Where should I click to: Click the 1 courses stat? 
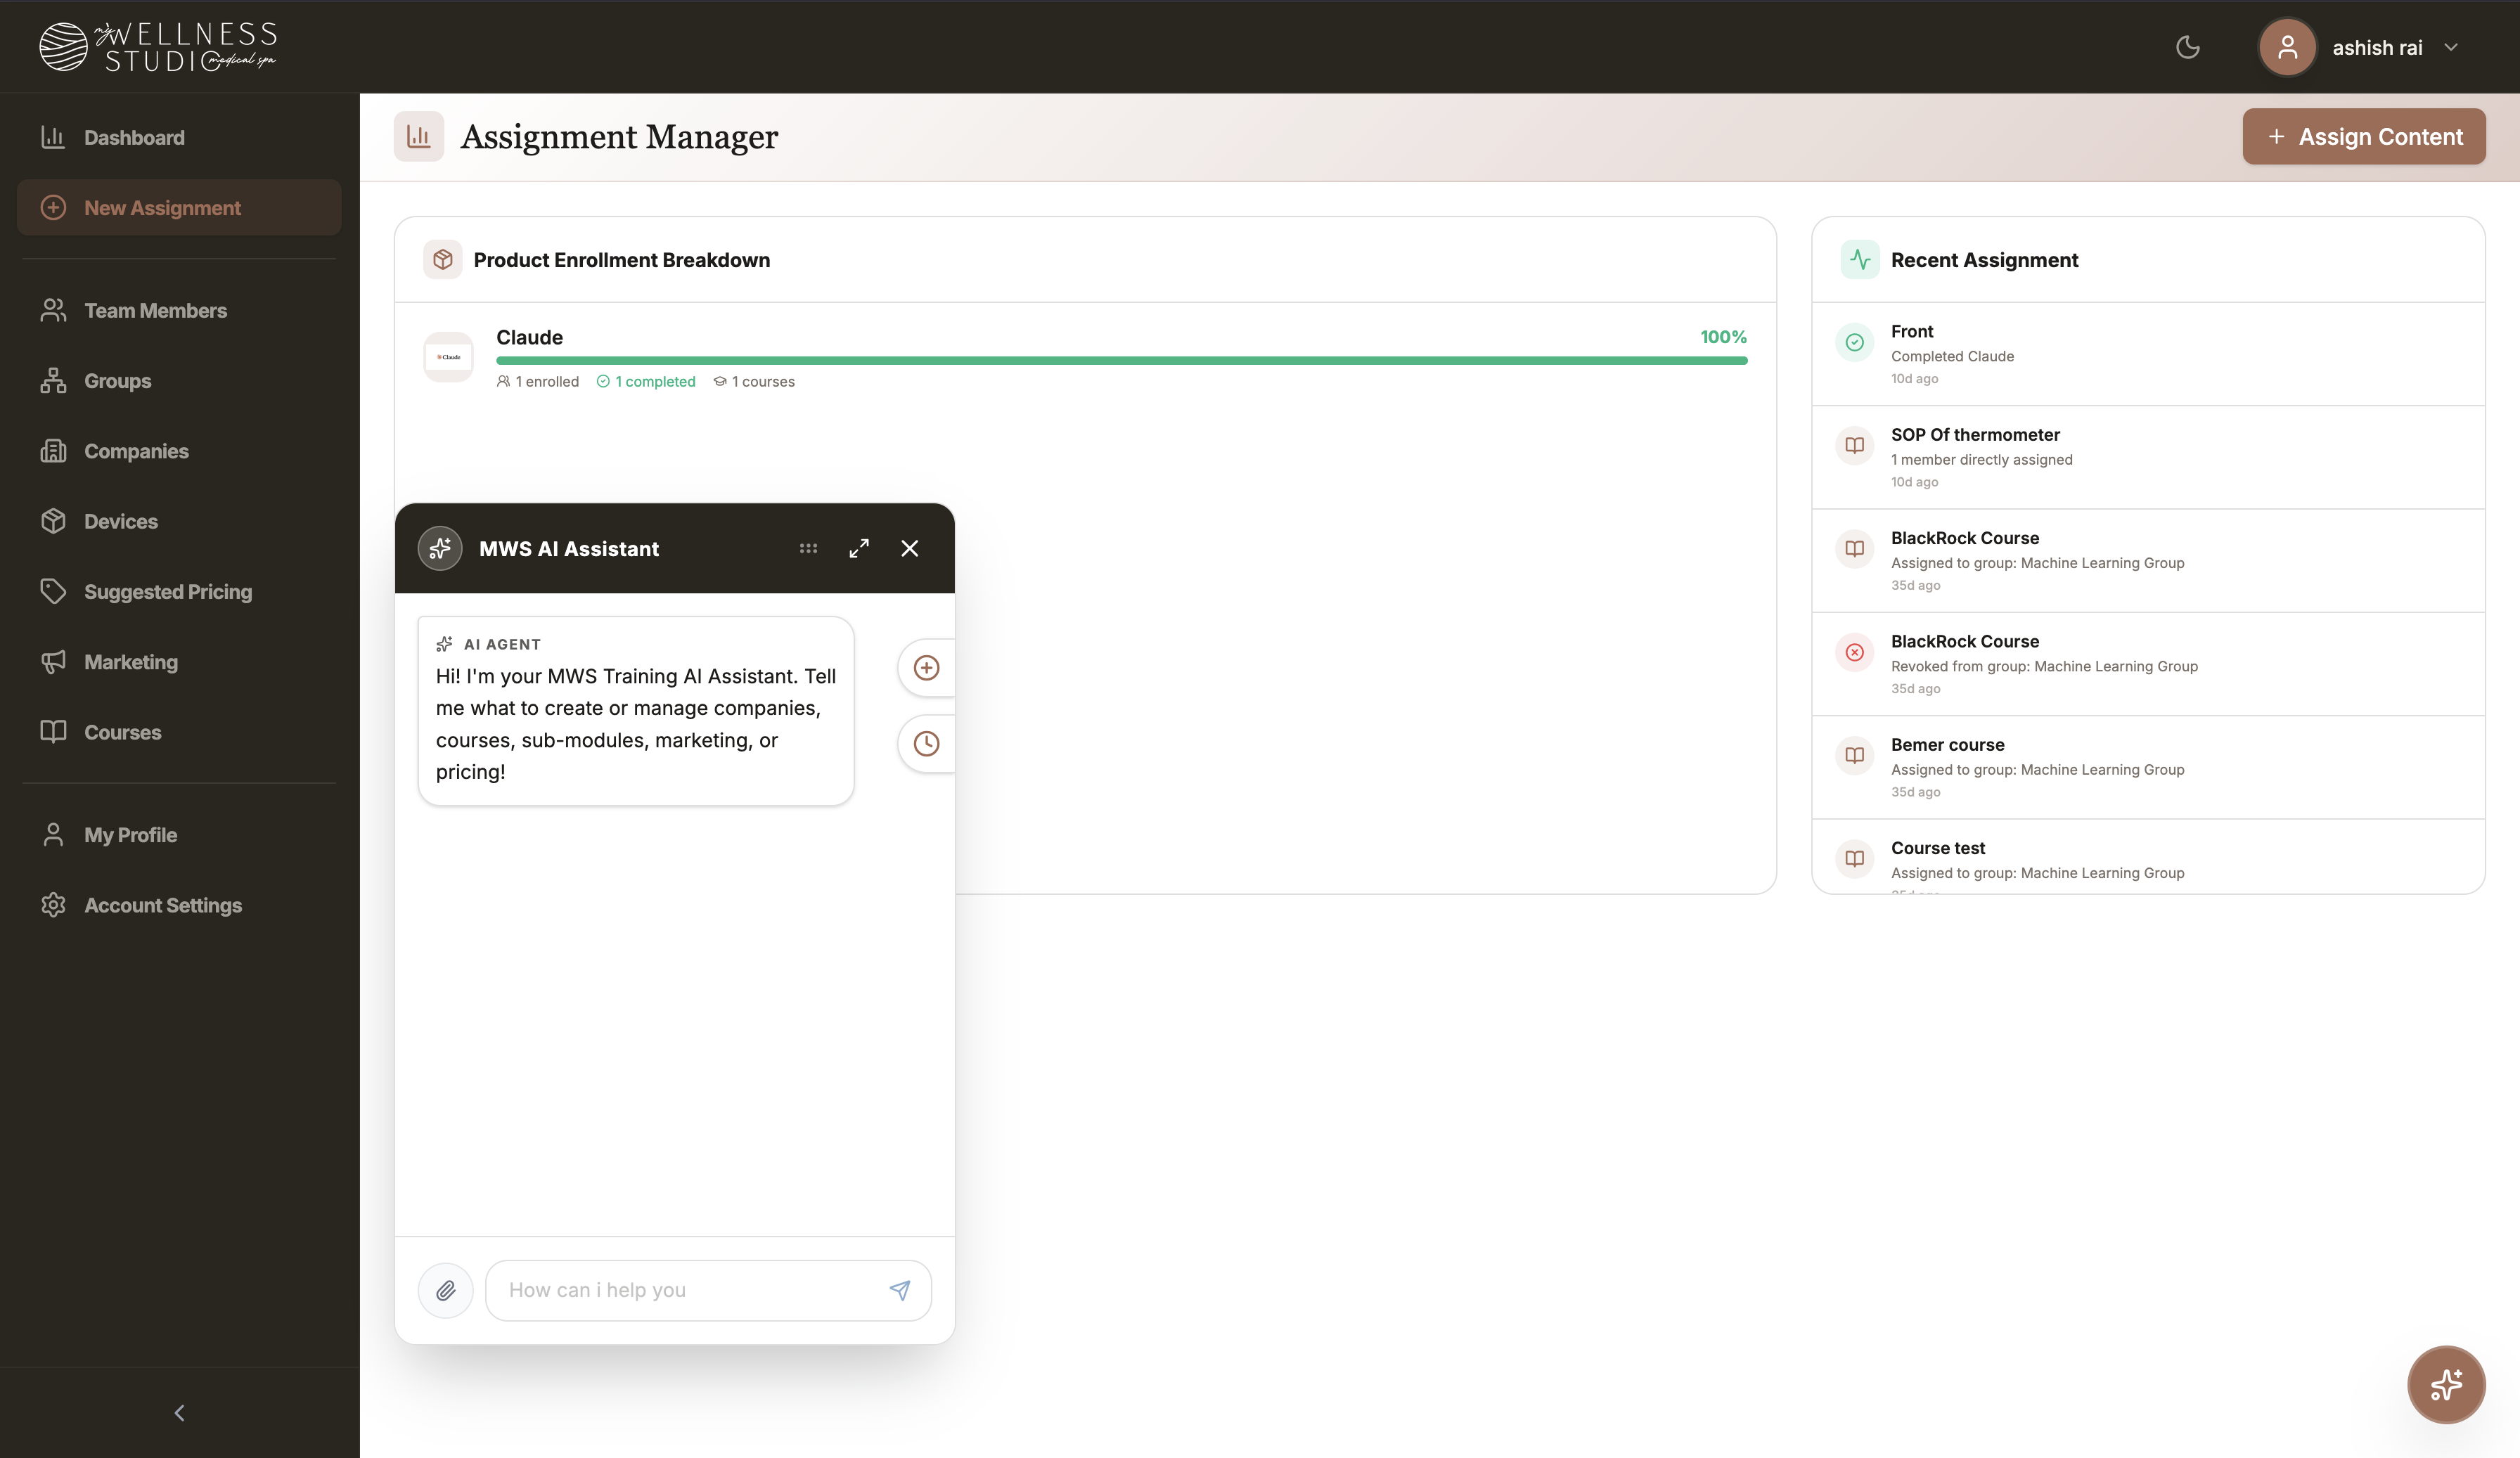pos(754,381)
